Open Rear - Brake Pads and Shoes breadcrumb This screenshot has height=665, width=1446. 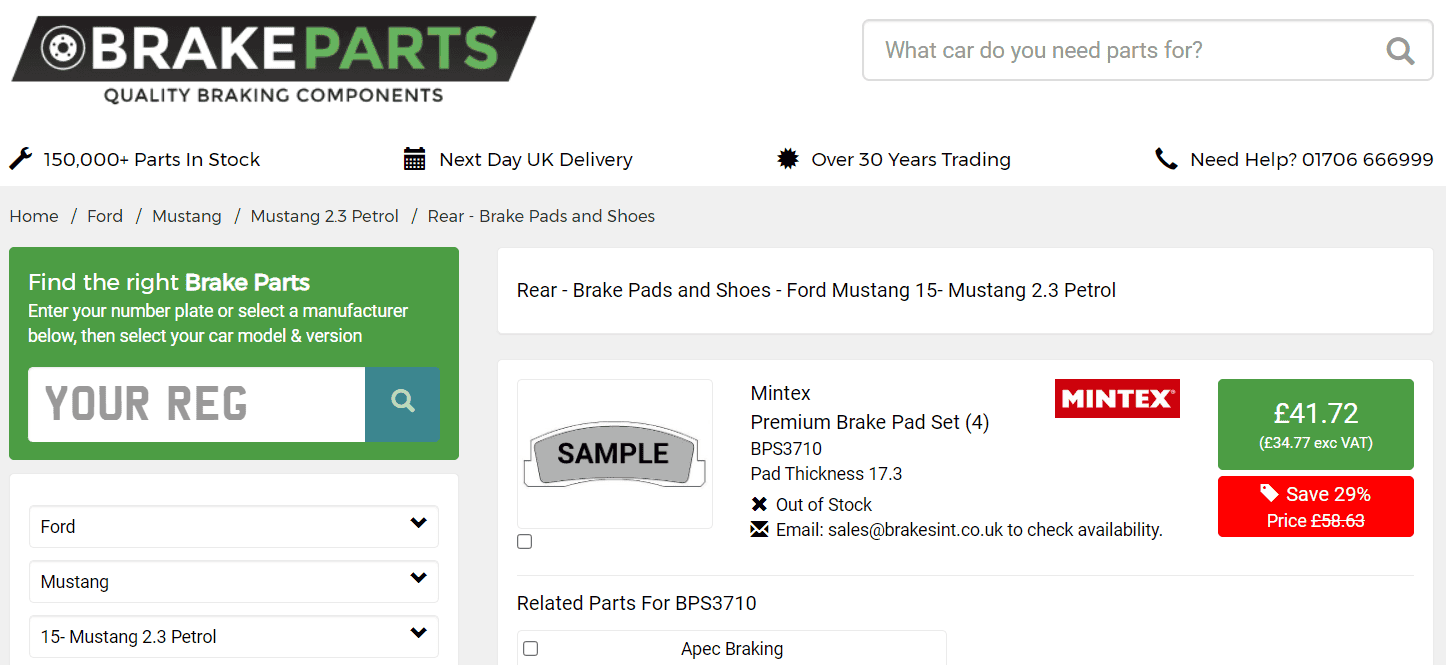[x=541, y=216]
